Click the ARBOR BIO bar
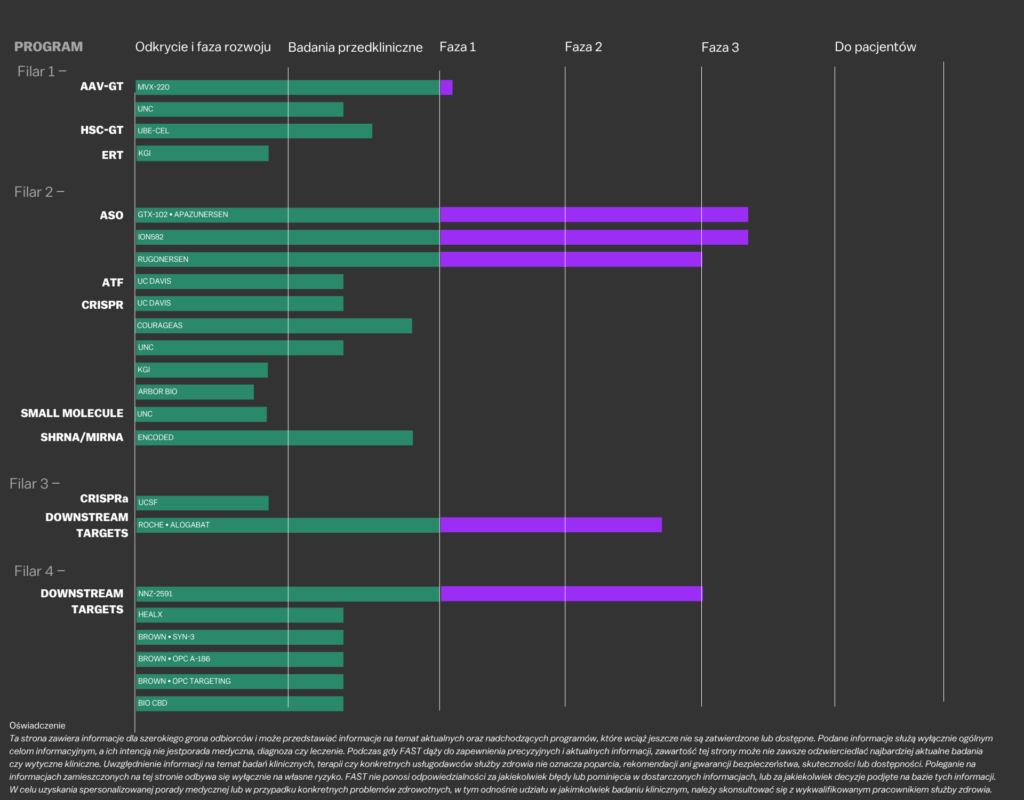1024x800 pixels. click(x=195, y=392)
